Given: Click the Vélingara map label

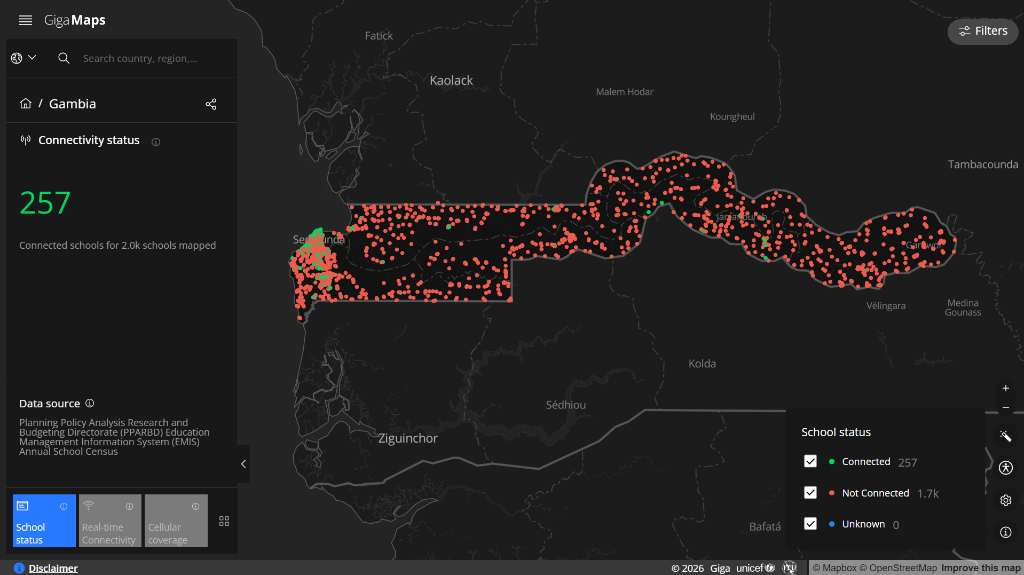Looking at the screenshot, I should [886, 306].
